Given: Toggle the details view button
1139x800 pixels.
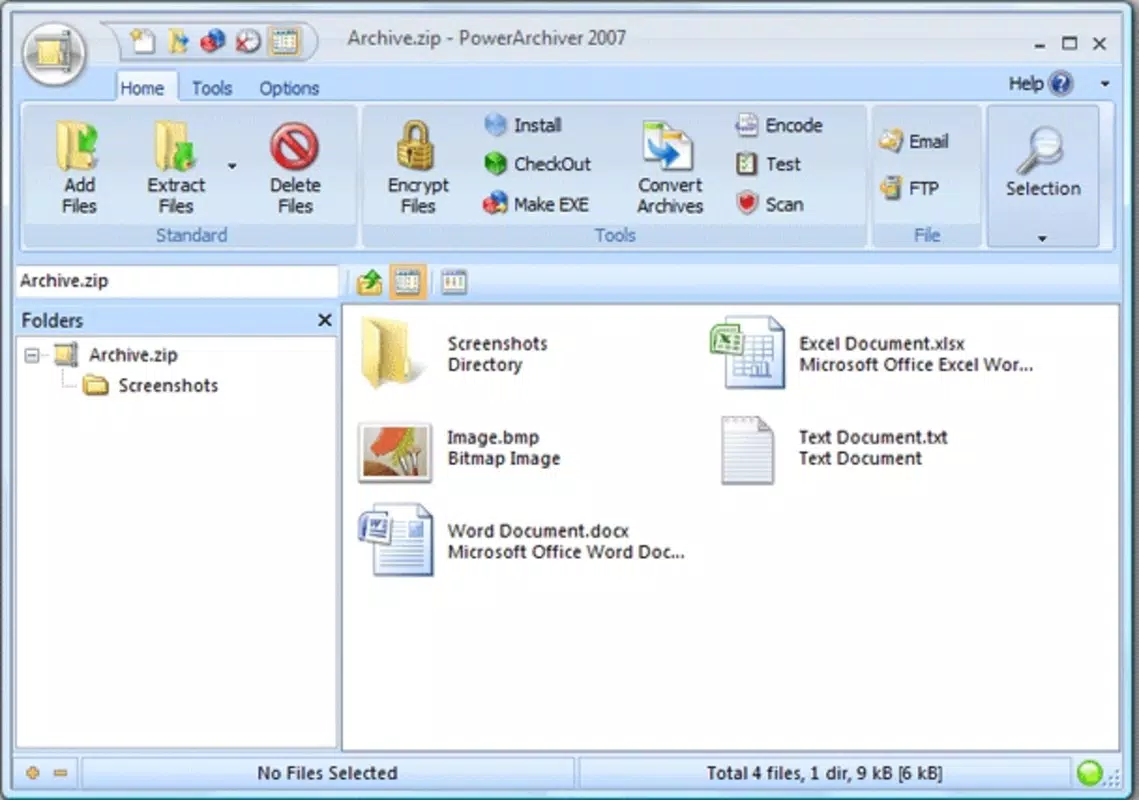Looking at the screenshot, I should click(454, 282).
